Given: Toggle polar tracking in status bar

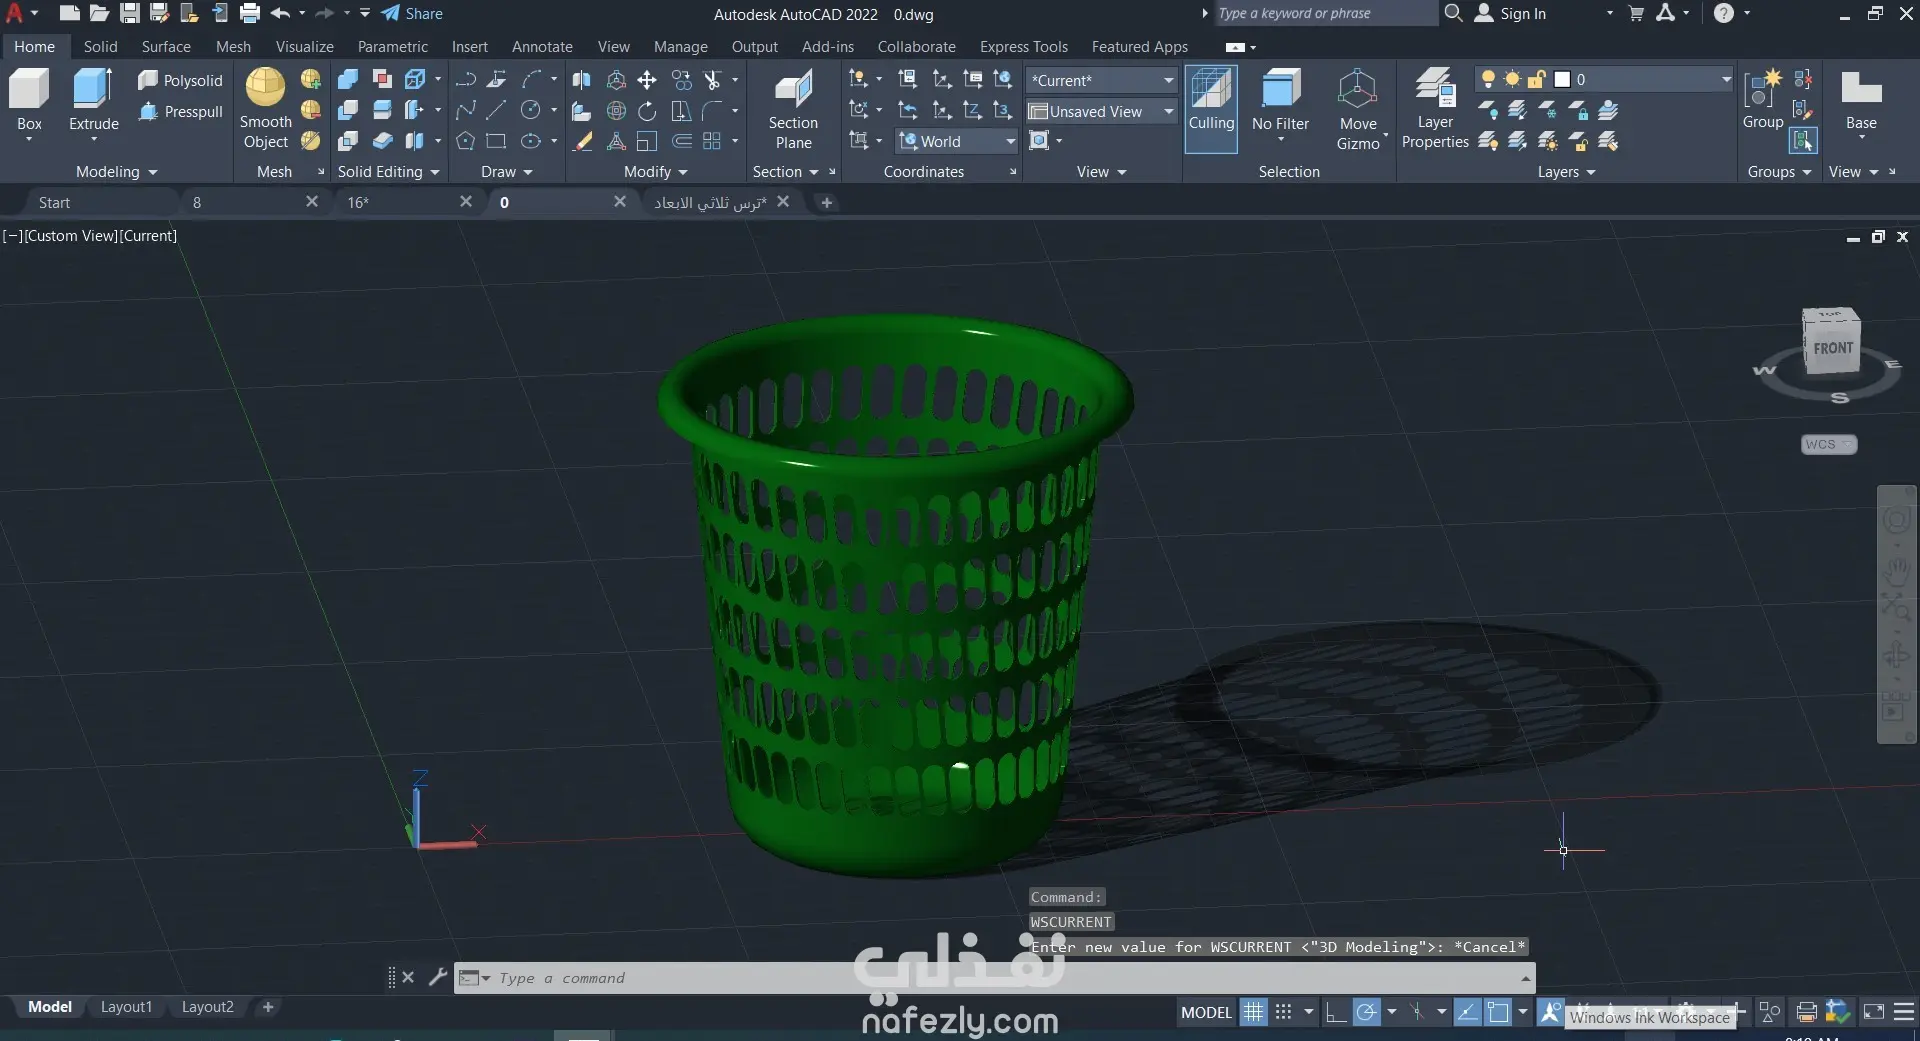Looking at the screenshot, I should 1366,1012.
